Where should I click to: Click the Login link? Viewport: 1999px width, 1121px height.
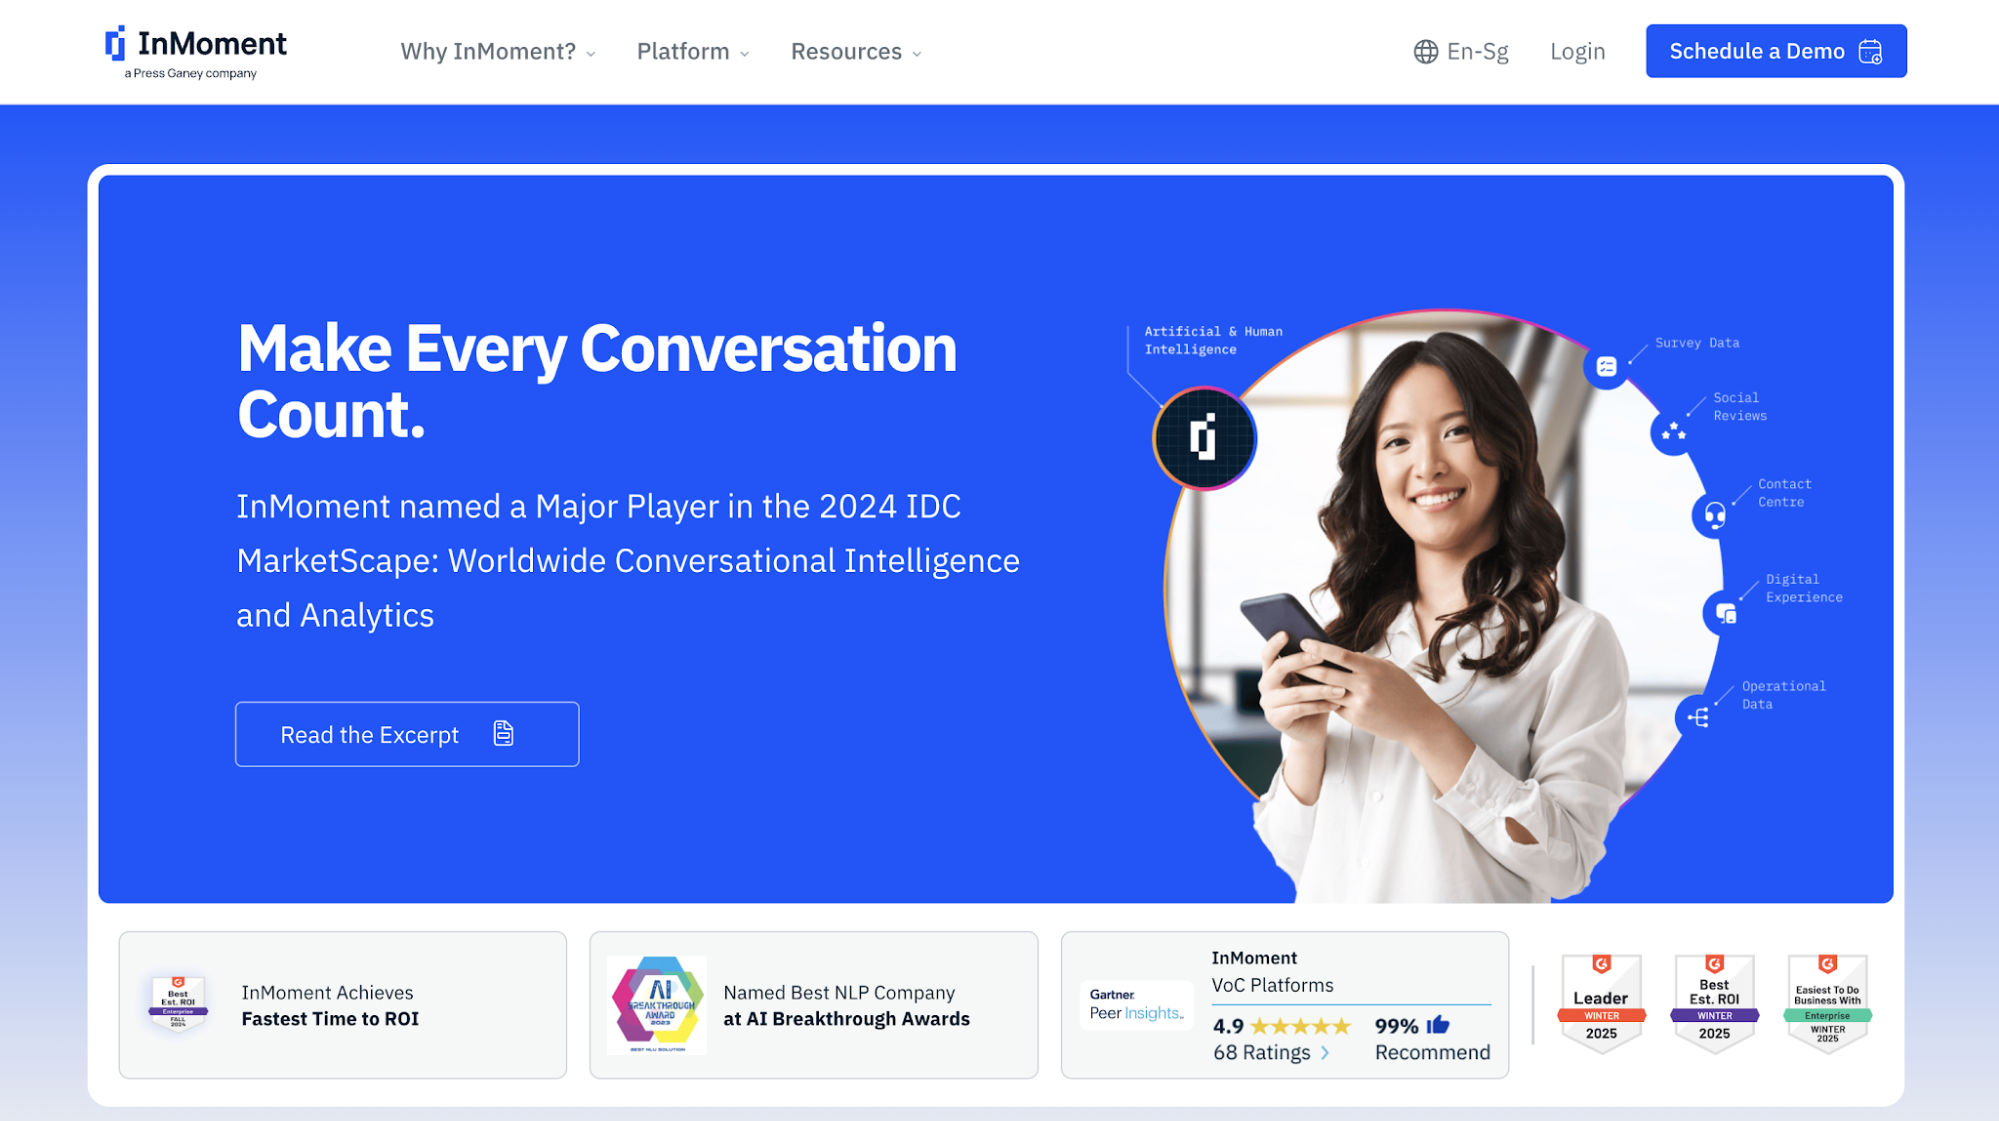1577,51
